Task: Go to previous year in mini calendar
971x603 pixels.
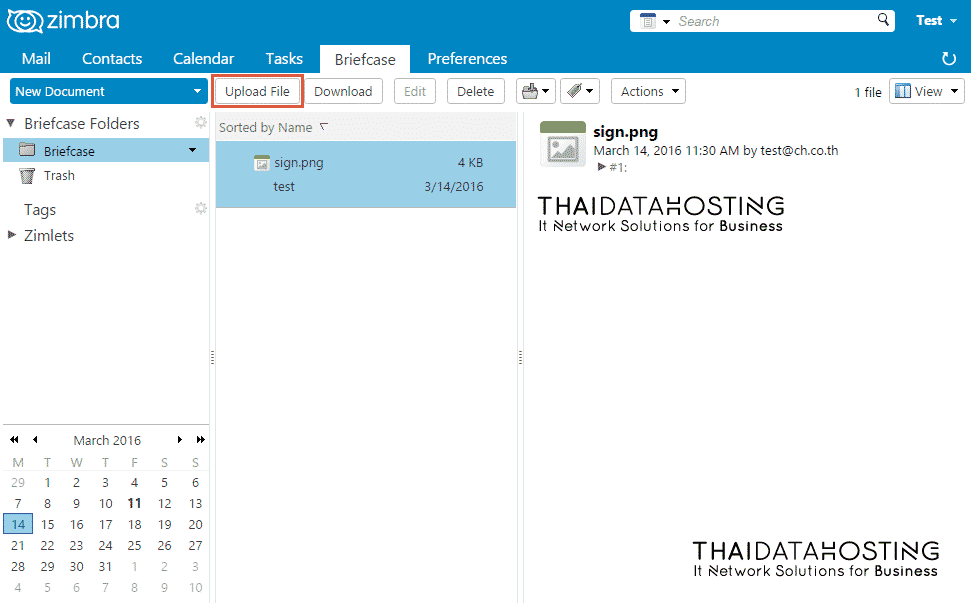Action: coord(14,440)
